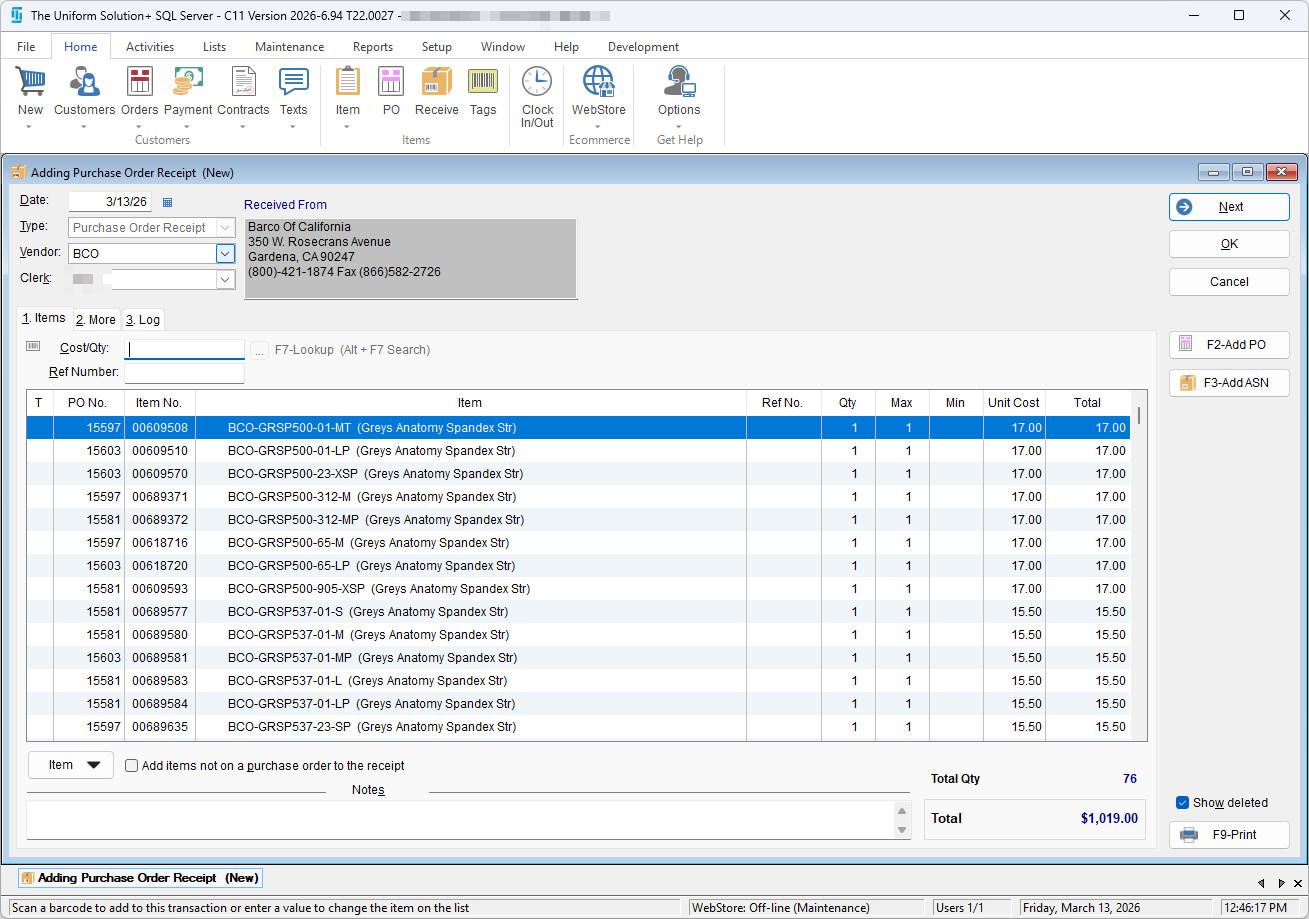Switch to the 2. More tab
The width and height of the screenshot is (1309, 919).
(96, 320)
